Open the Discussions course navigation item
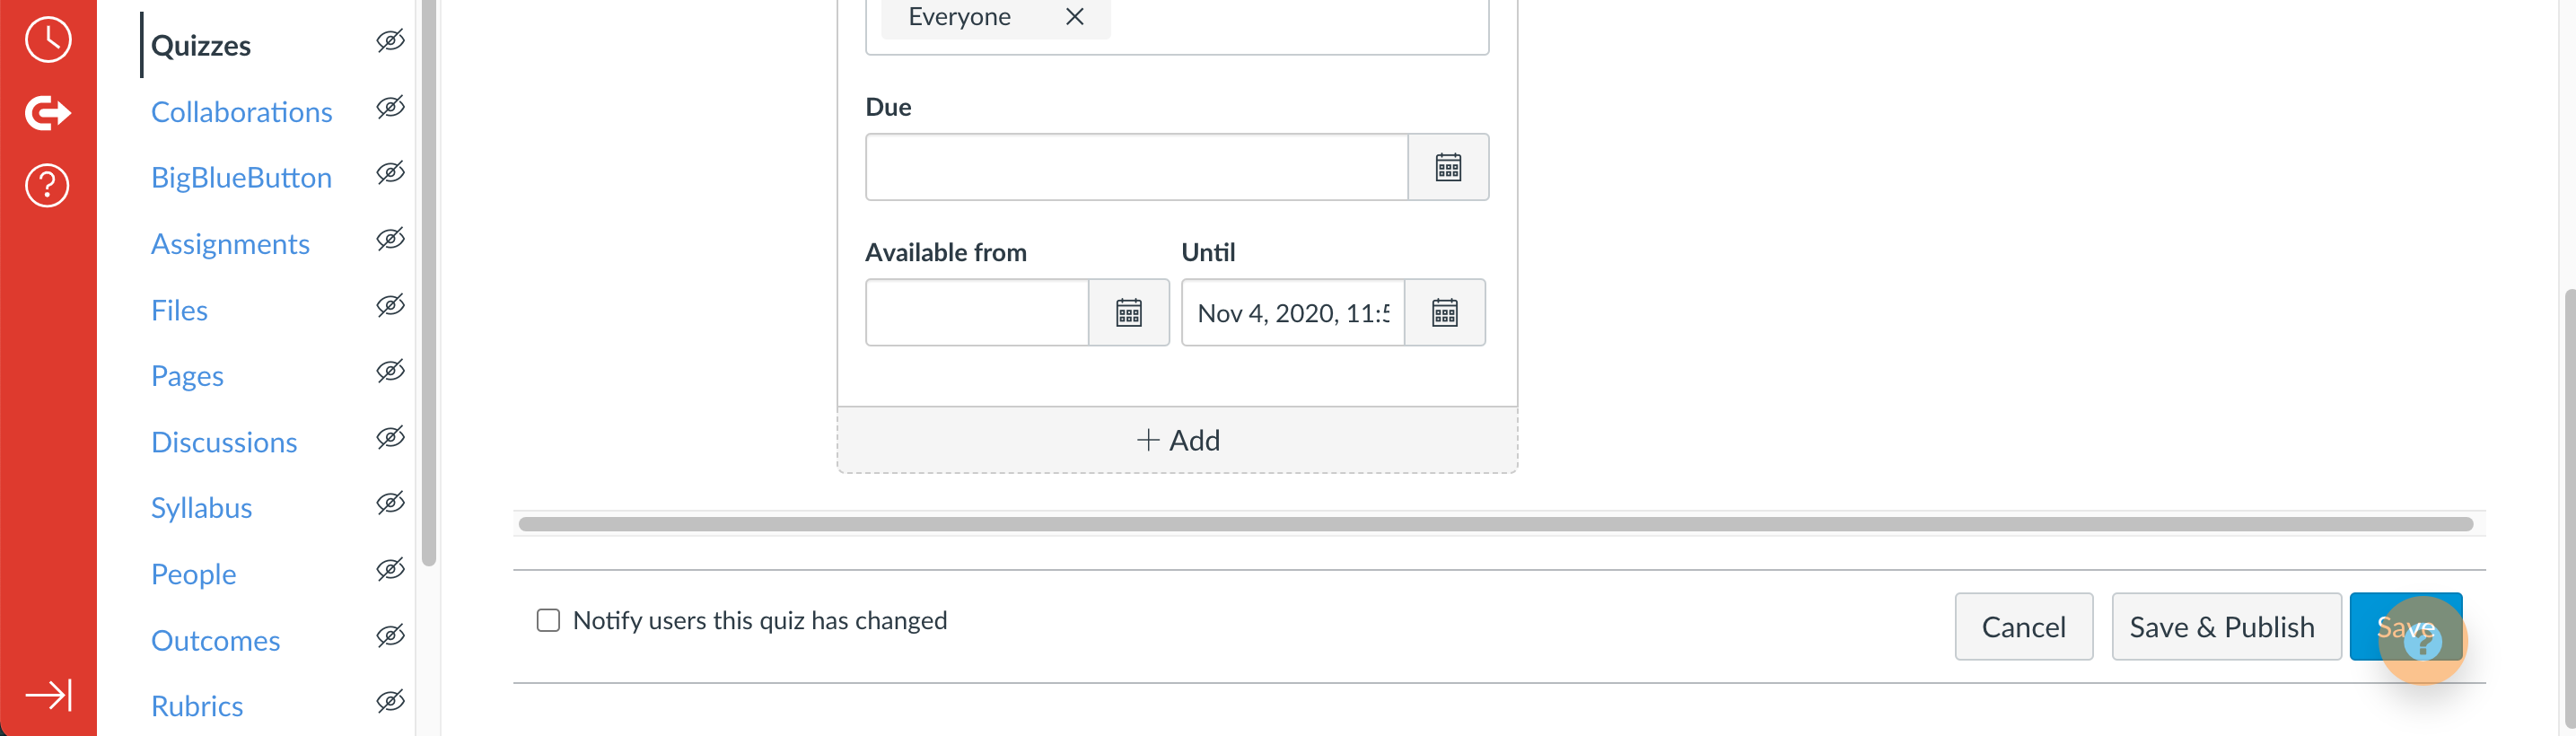 (x=224, y=442)
